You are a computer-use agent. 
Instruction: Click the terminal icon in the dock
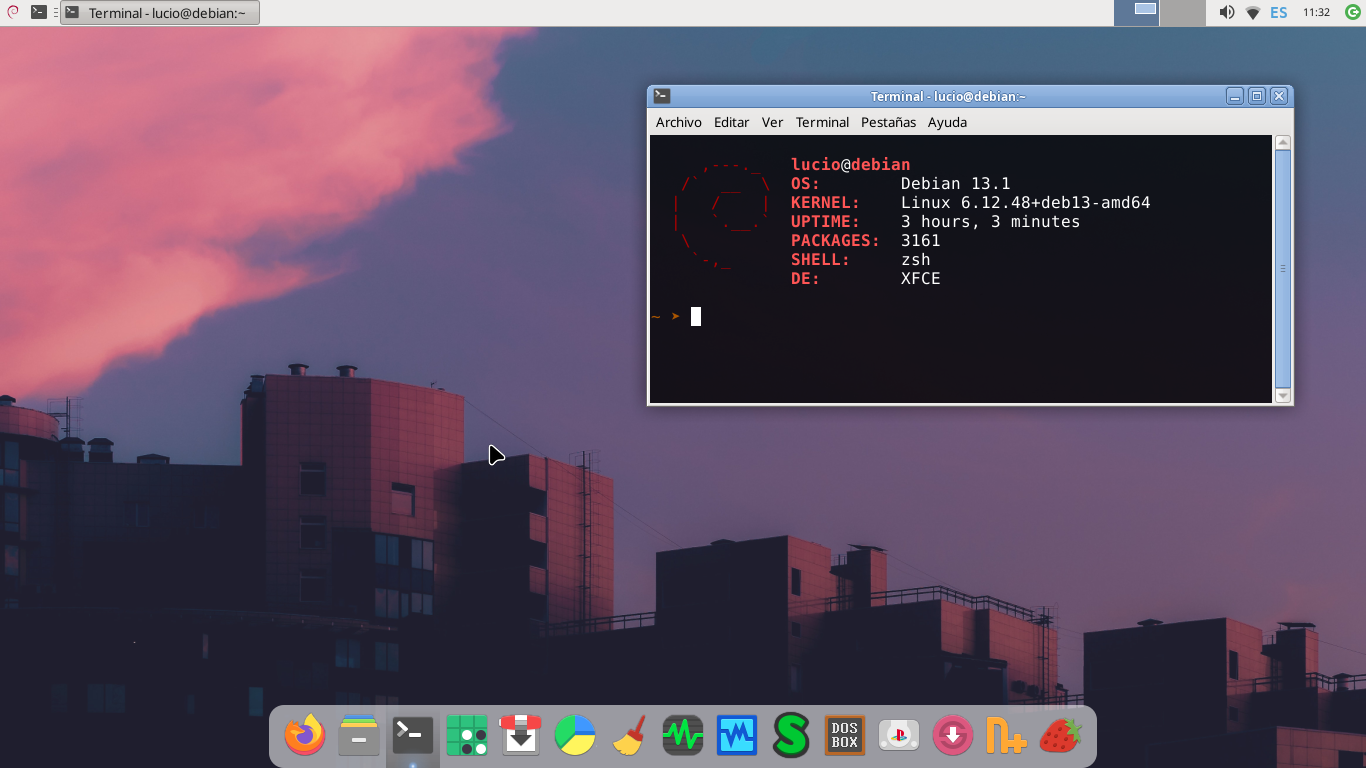tap(413, 736)
